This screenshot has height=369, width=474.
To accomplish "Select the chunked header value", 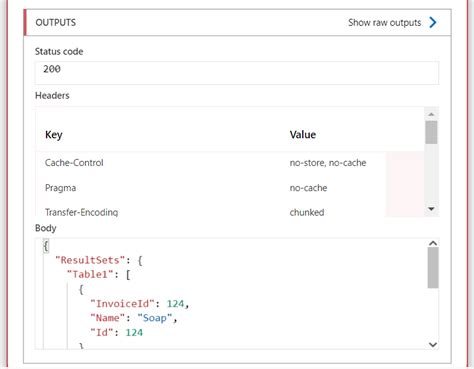I will 307,212.
